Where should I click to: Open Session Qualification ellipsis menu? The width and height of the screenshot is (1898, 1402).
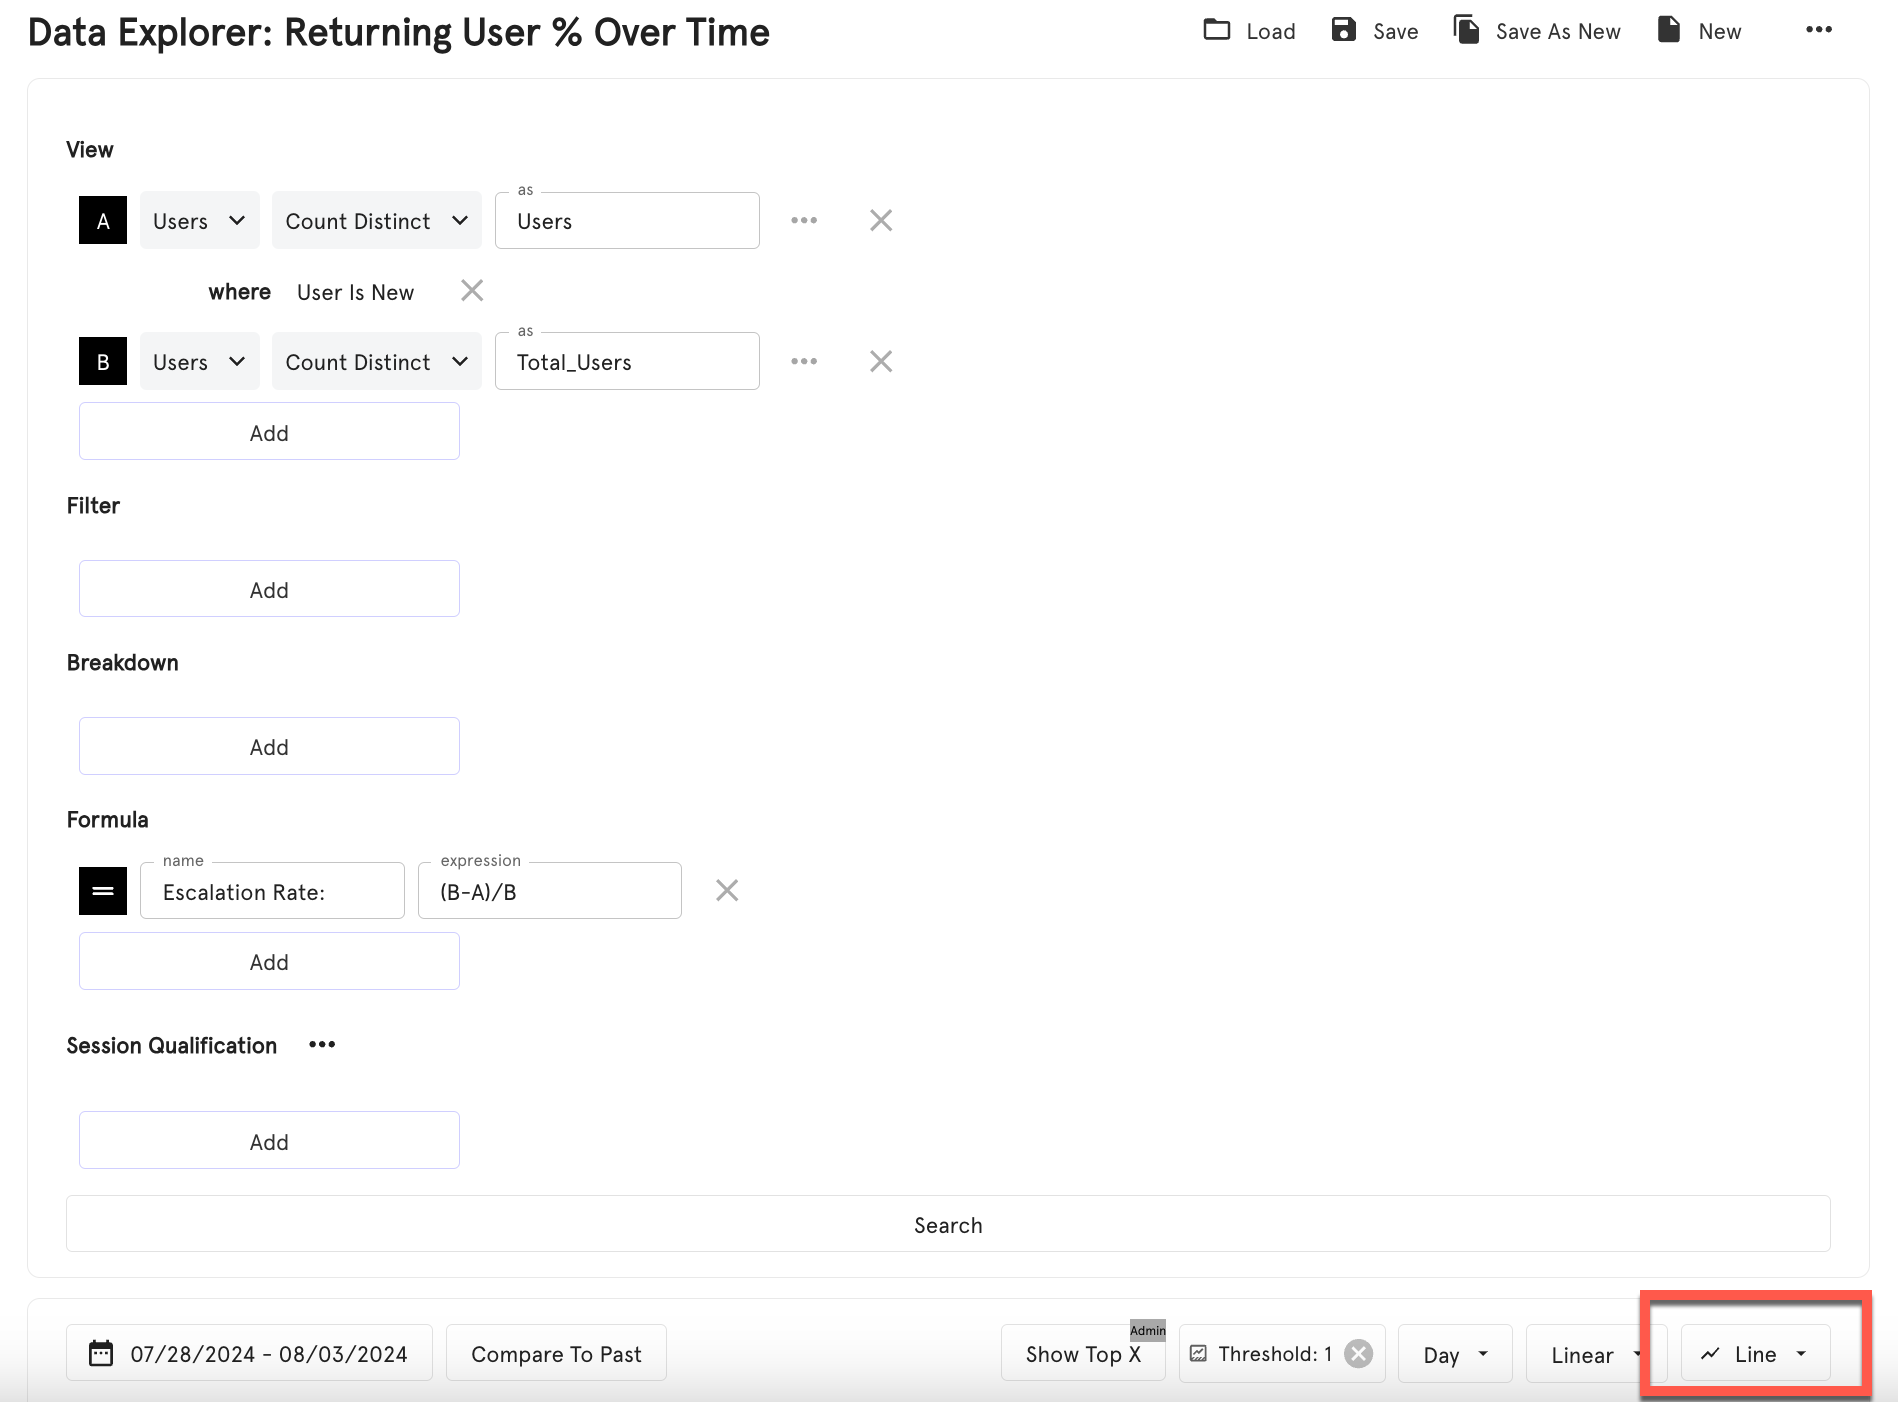point(322,1045)
